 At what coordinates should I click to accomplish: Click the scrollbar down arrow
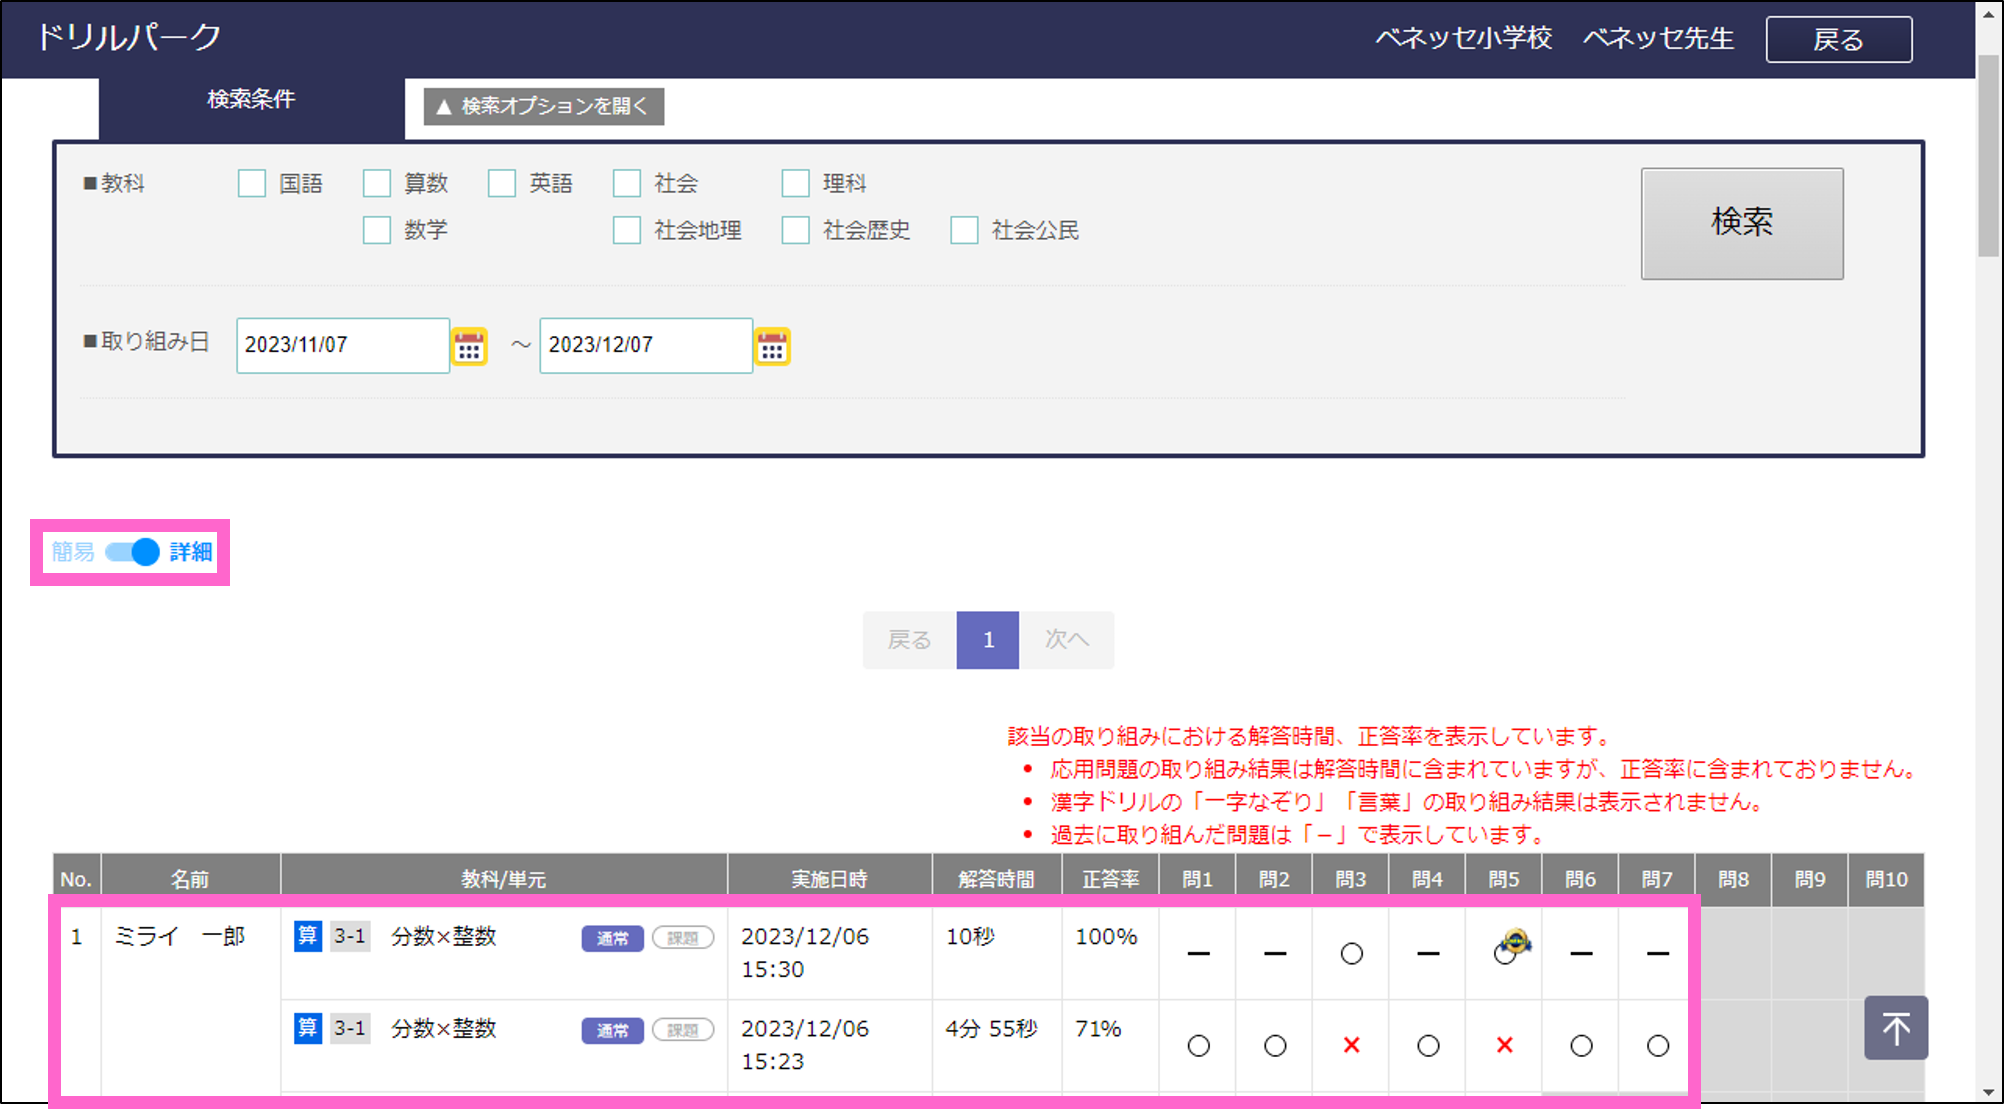(x=1989, y=1093)
